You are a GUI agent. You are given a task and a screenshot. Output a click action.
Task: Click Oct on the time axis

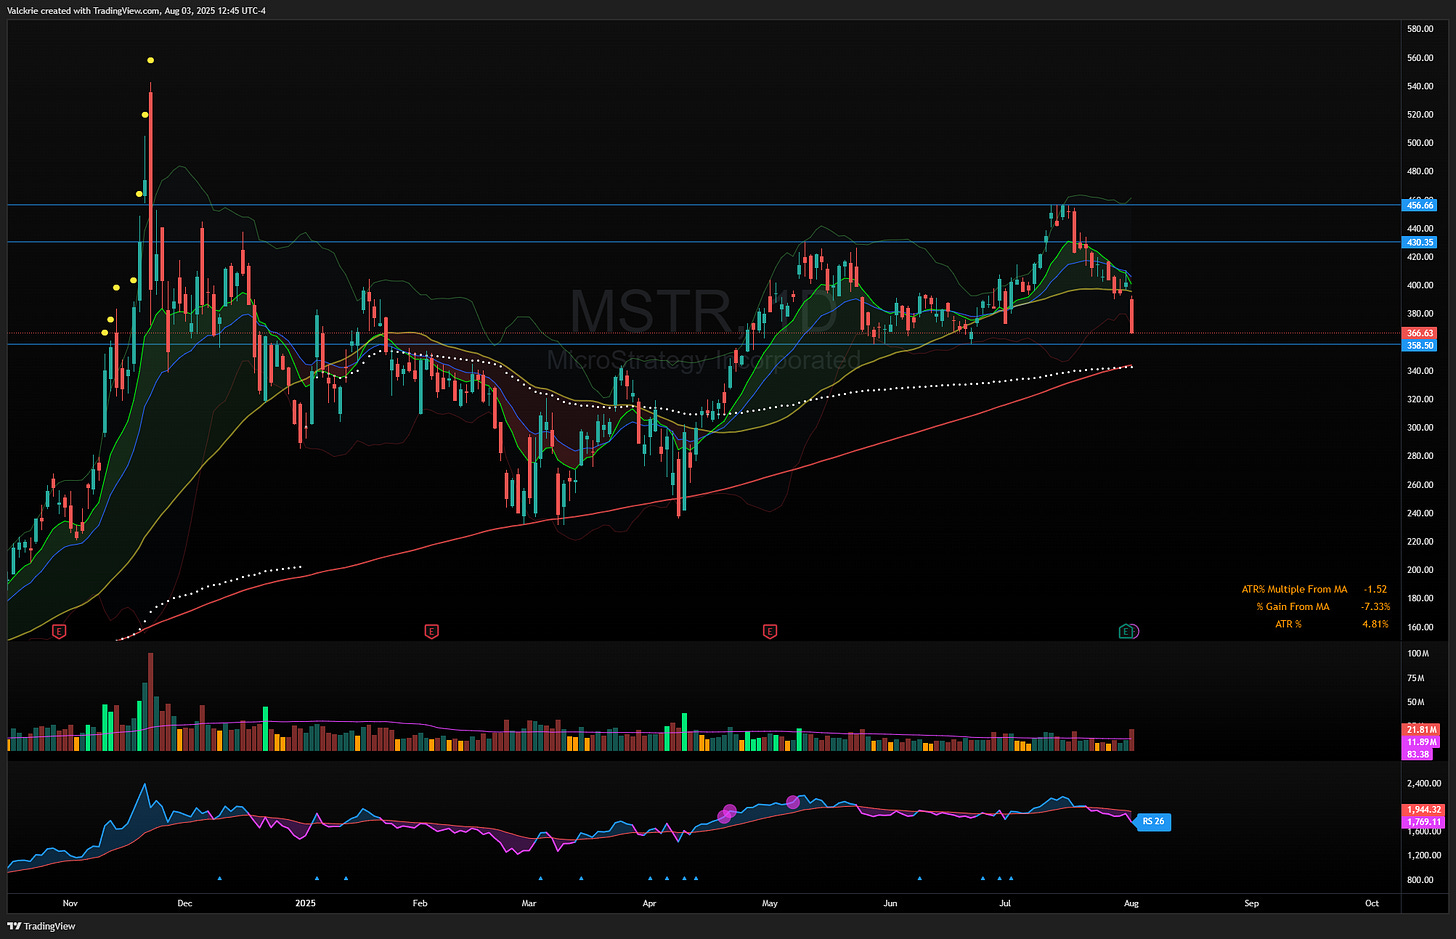(1372, 903)
